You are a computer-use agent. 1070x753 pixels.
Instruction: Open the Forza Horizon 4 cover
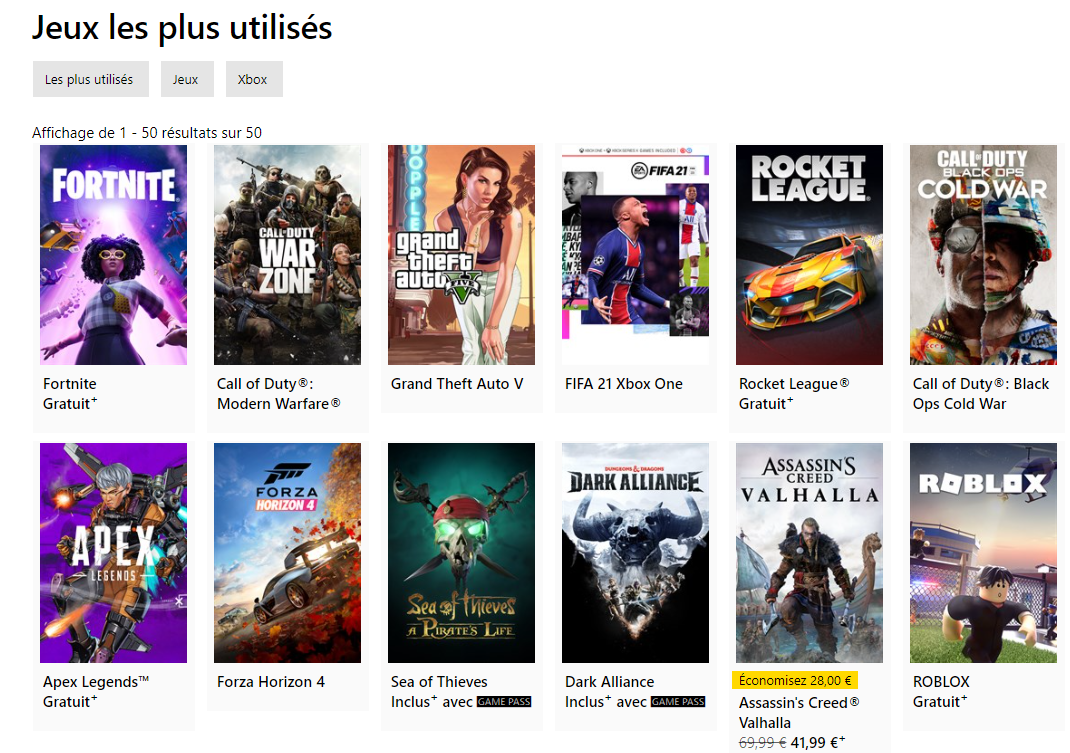(x=287, y=553)
